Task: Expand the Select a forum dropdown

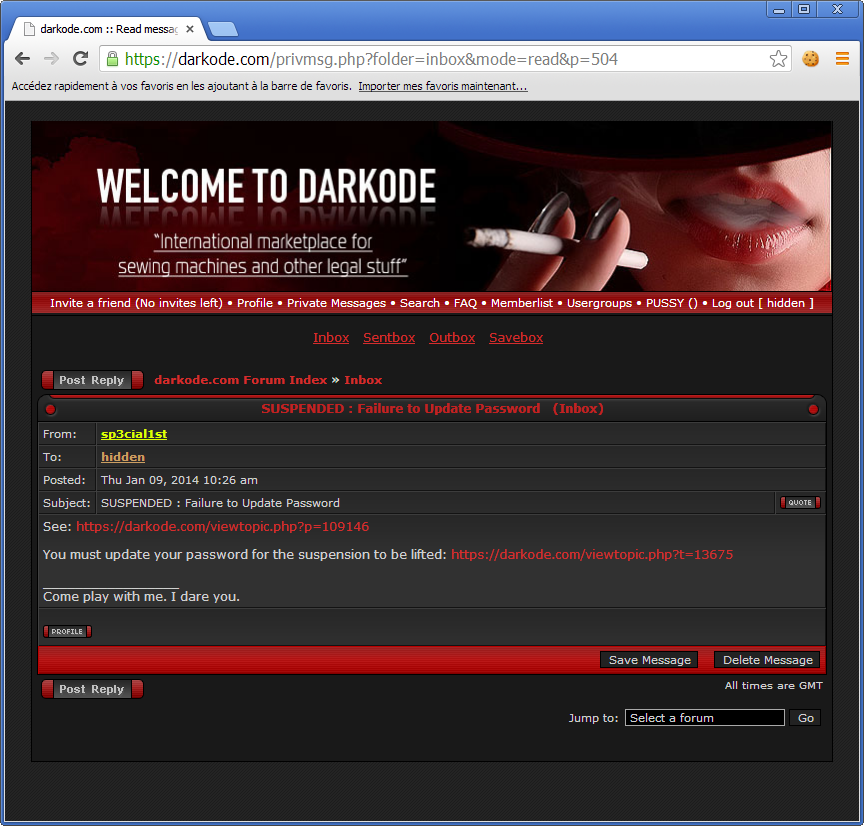Action: click(x=704, y=718)
